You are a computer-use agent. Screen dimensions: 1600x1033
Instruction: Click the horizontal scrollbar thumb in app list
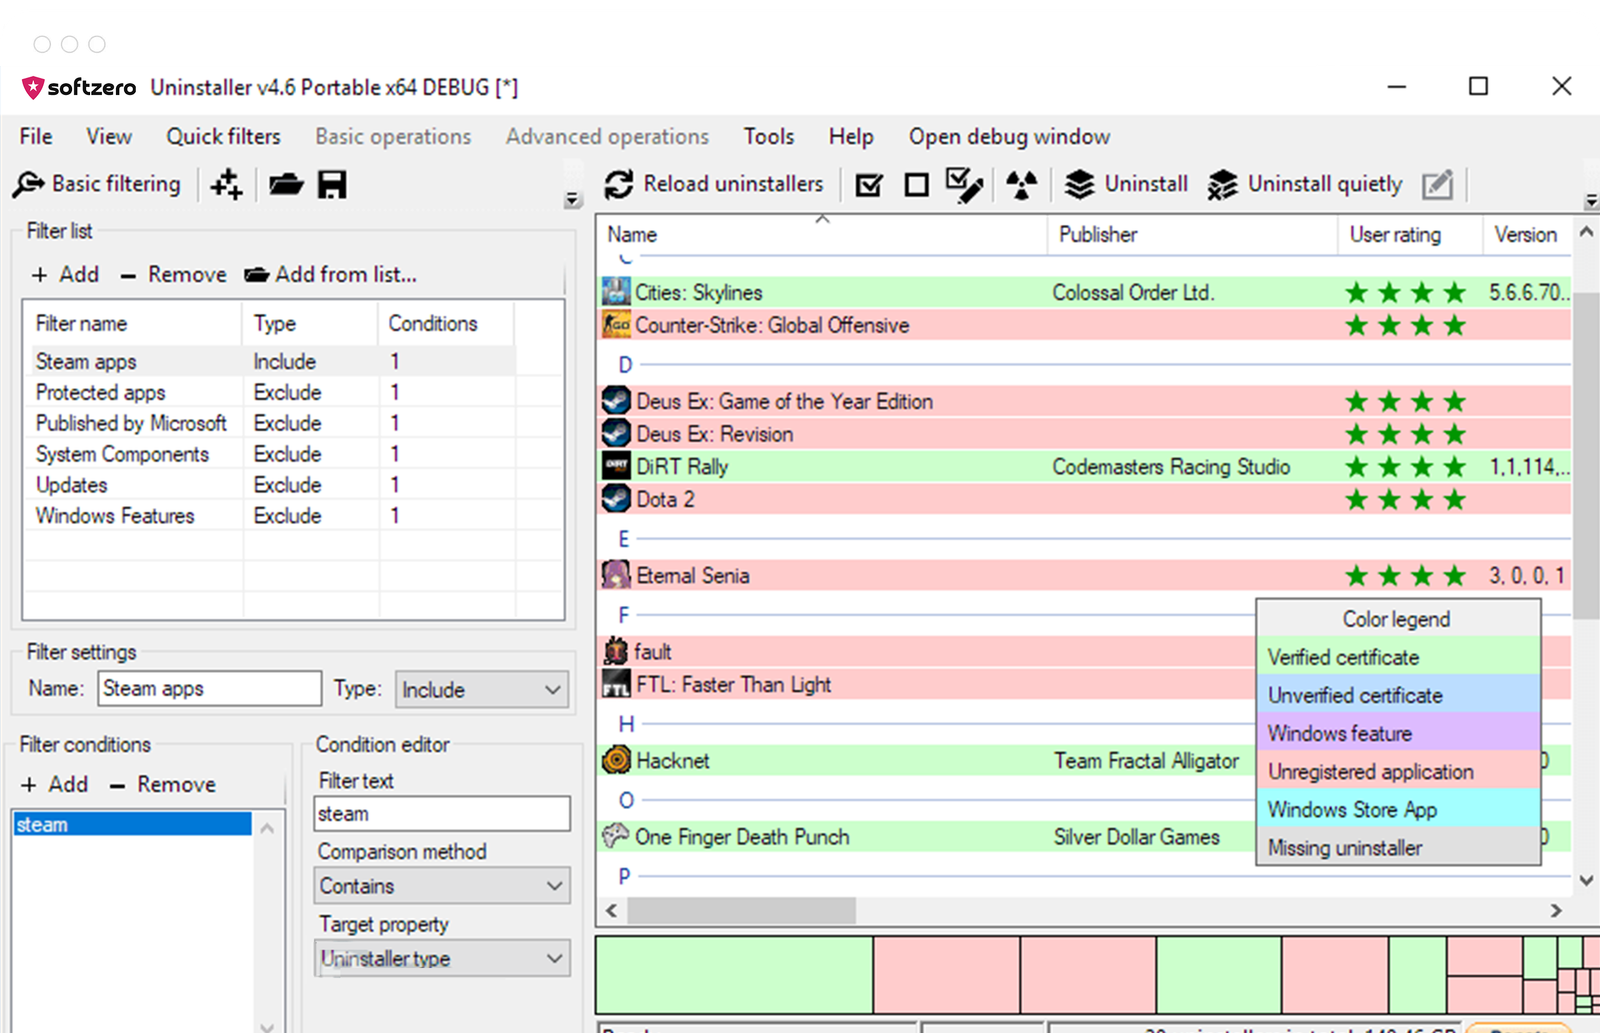[x=741, y=910]
